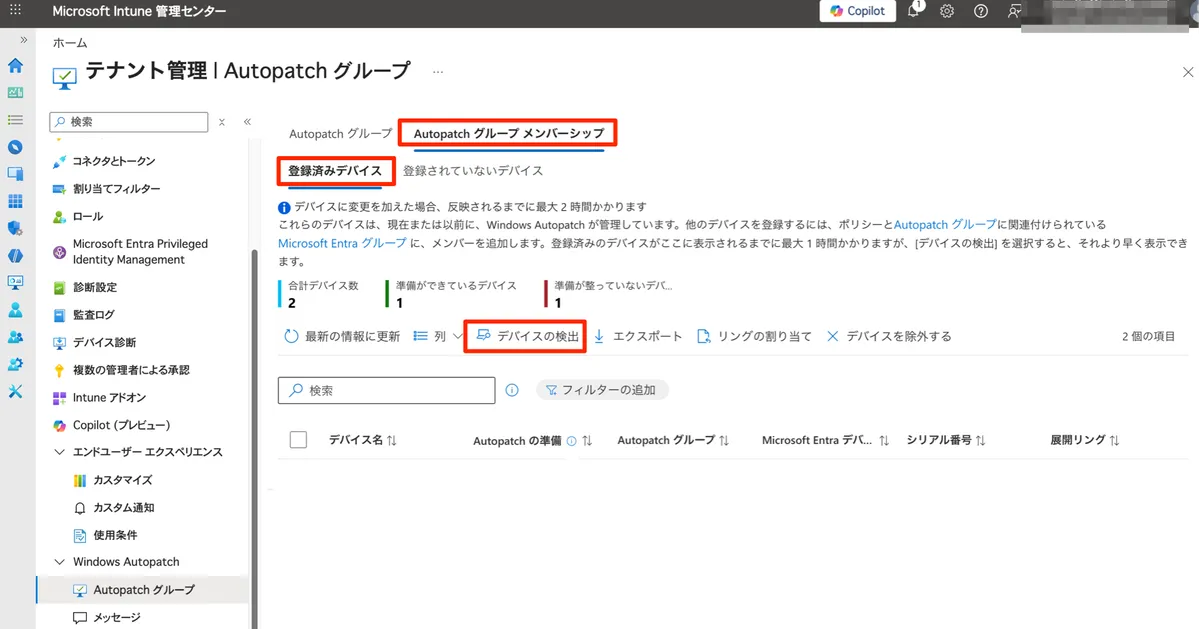Click the デバイスの検出 button
This screenshot has width=1200, height=629.
pyautogui.click(x=526, y=337)
